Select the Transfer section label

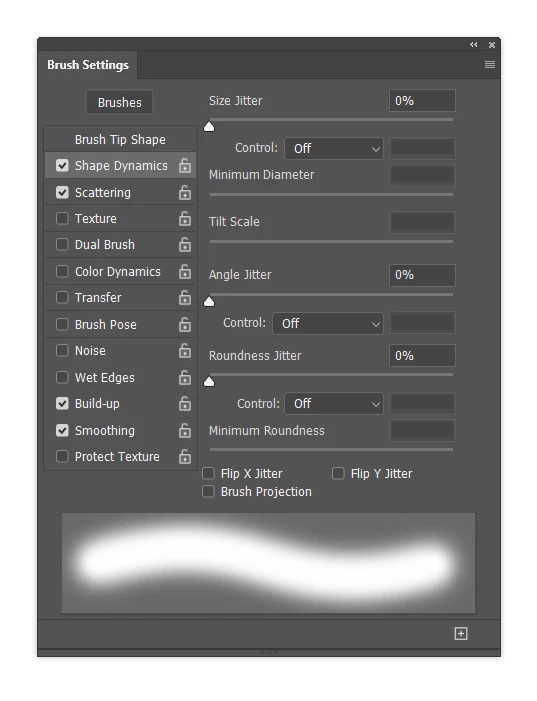(98, 297)
